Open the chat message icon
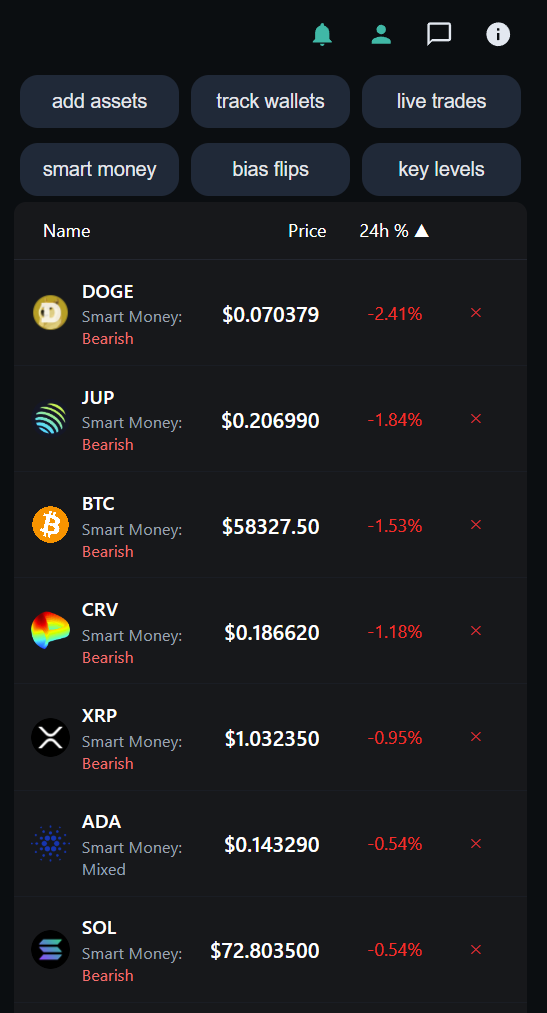This screenshot has height=1013, width=547. click(x=439, y=34)
